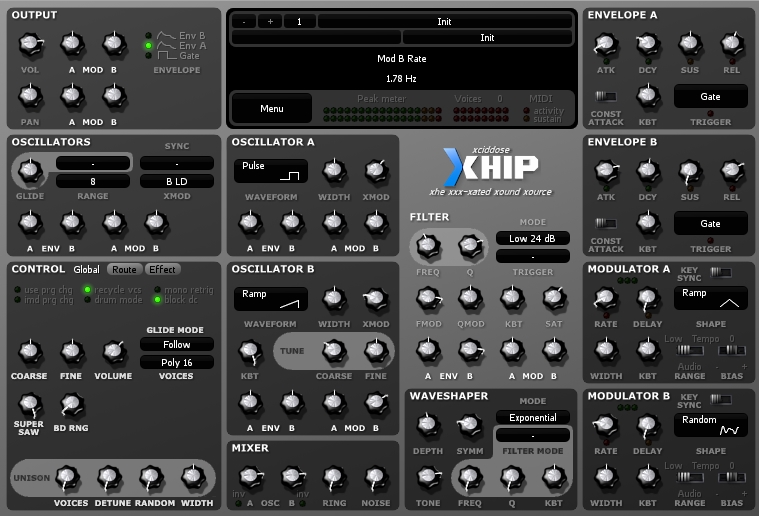Select Env A output envelope
The width and height of the screenshot is (759, 516).
[x=176, y=46]
